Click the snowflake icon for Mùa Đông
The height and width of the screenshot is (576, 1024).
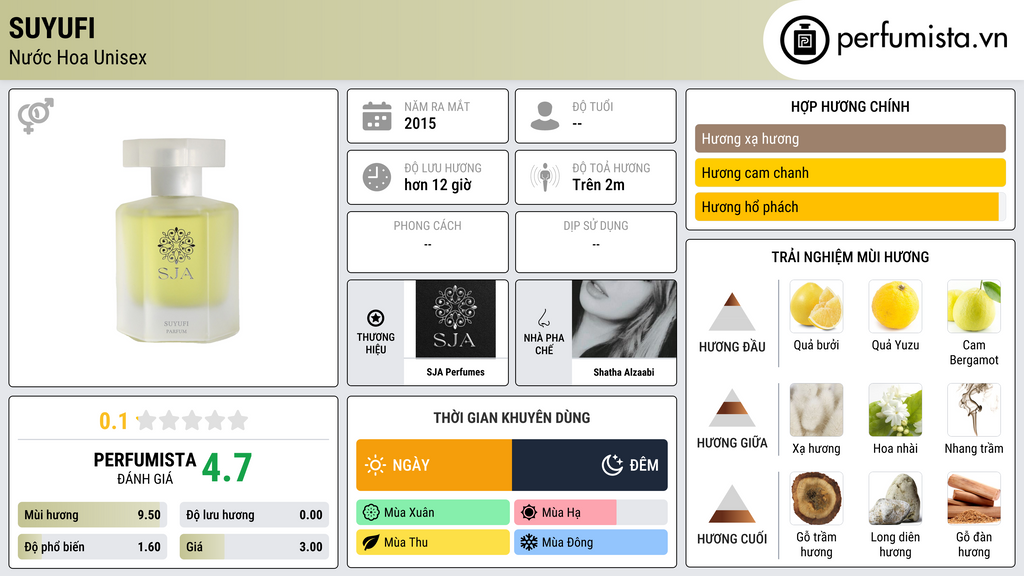point(529,543)
